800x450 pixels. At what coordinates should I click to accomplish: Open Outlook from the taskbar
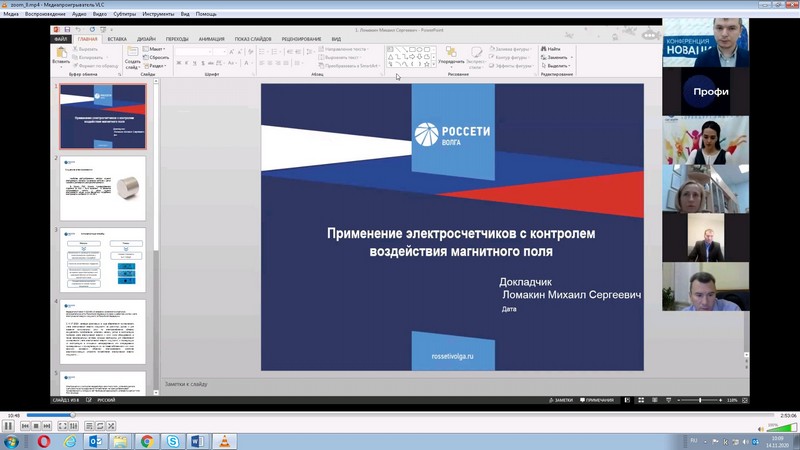95,441
